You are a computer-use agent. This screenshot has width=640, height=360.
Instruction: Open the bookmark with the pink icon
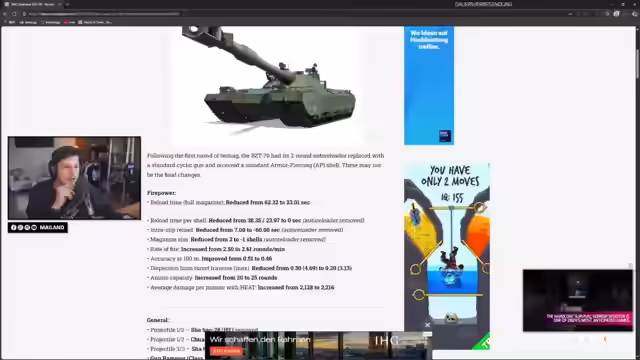pyautogui.click(x=69, y=22)
